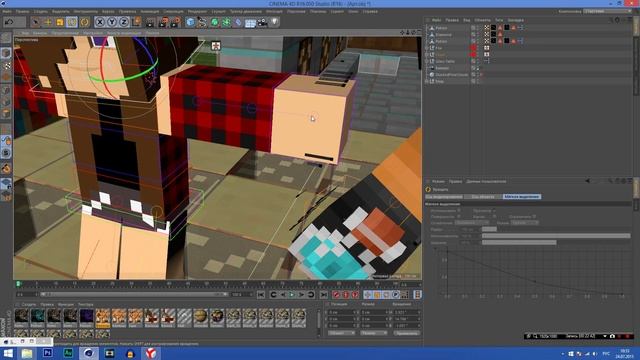Switch to the Мягкое выделение tab
640x360 pixels.
pos(522,196)
